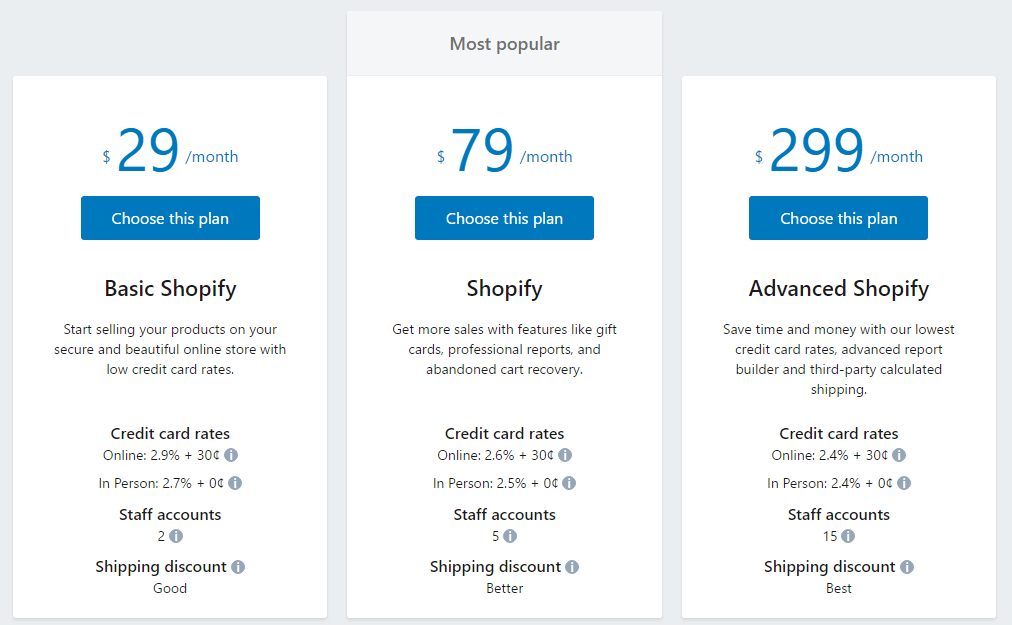Click Advanced Shopify 'Staff accounts' heading
Screen dimensions: 1012x625
tap(838, 515)
